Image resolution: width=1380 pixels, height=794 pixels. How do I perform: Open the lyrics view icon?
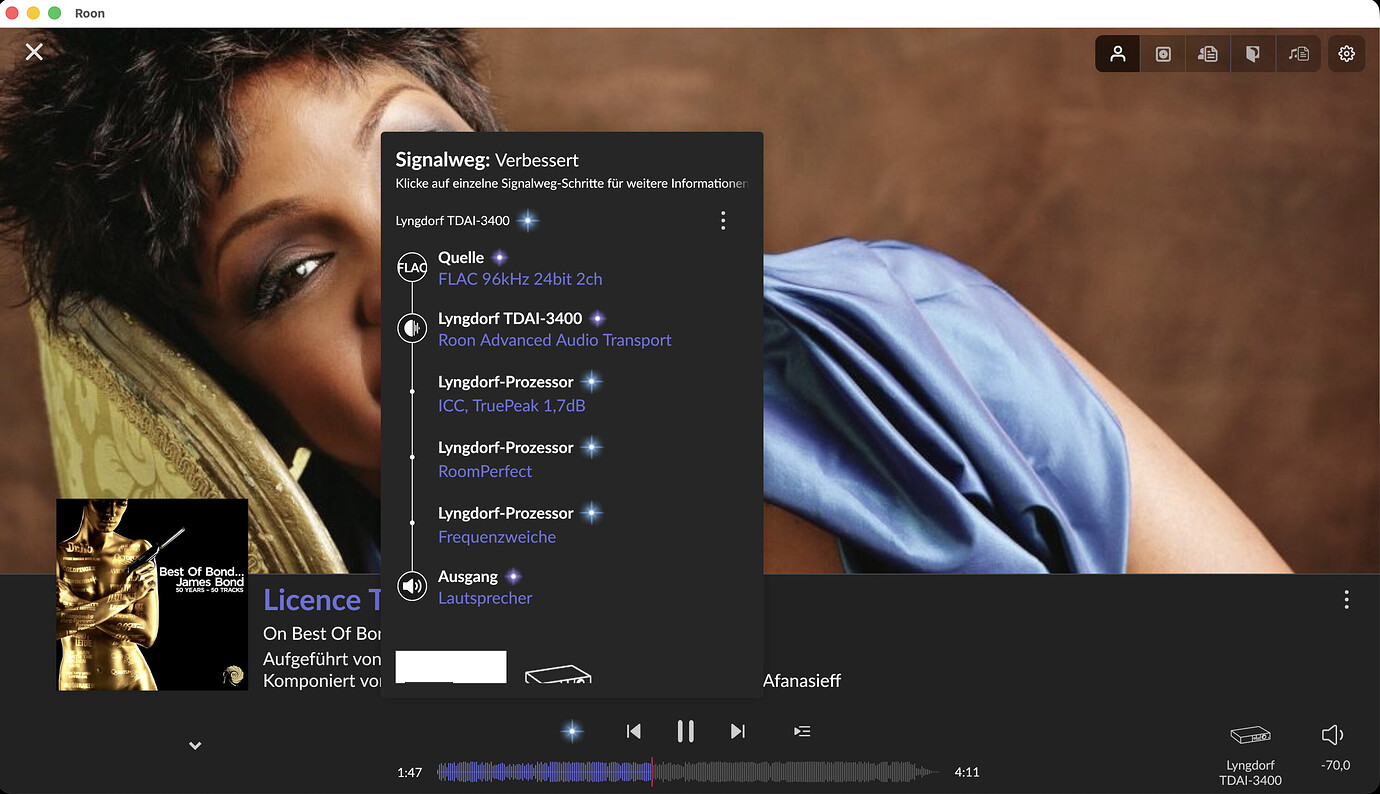pos(1298,54)
